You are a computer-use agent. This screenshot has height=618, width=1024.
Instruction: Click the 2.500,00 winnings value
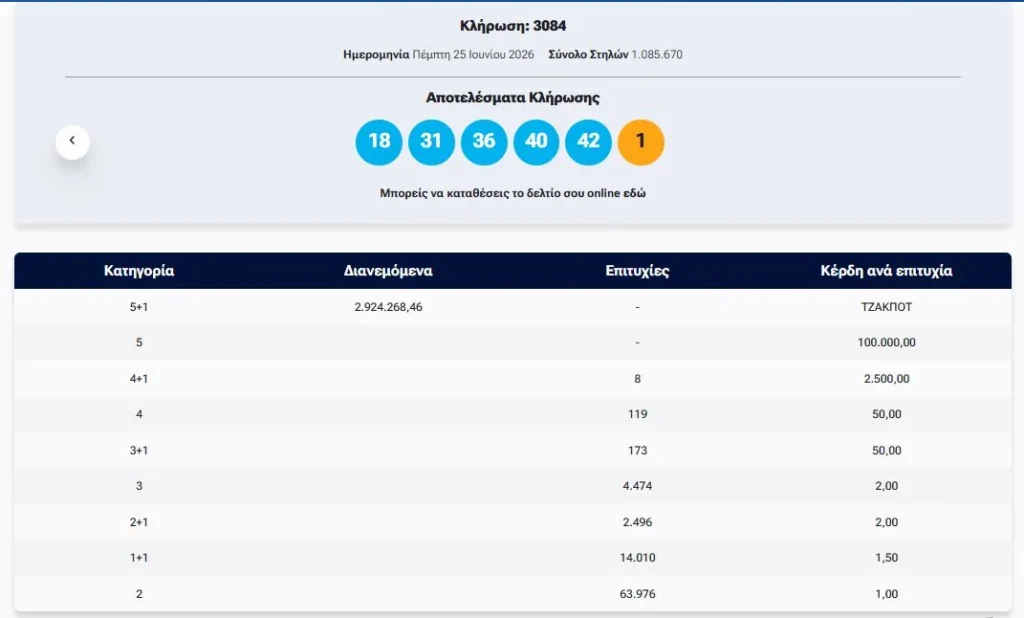(x=886, y=379)
